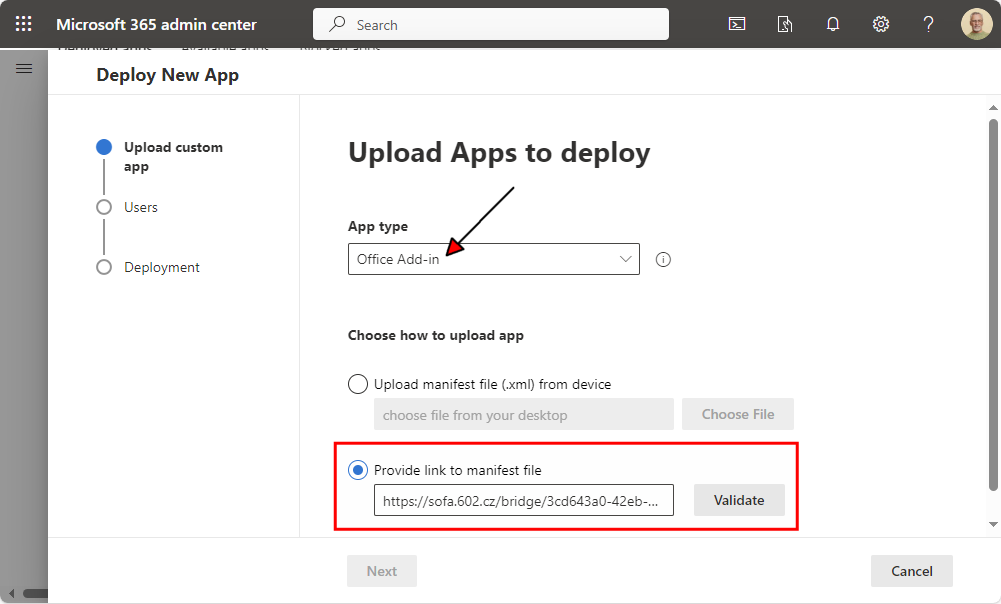Click the search magnifier icon
1001x604 pixels.
coord(337,24)
